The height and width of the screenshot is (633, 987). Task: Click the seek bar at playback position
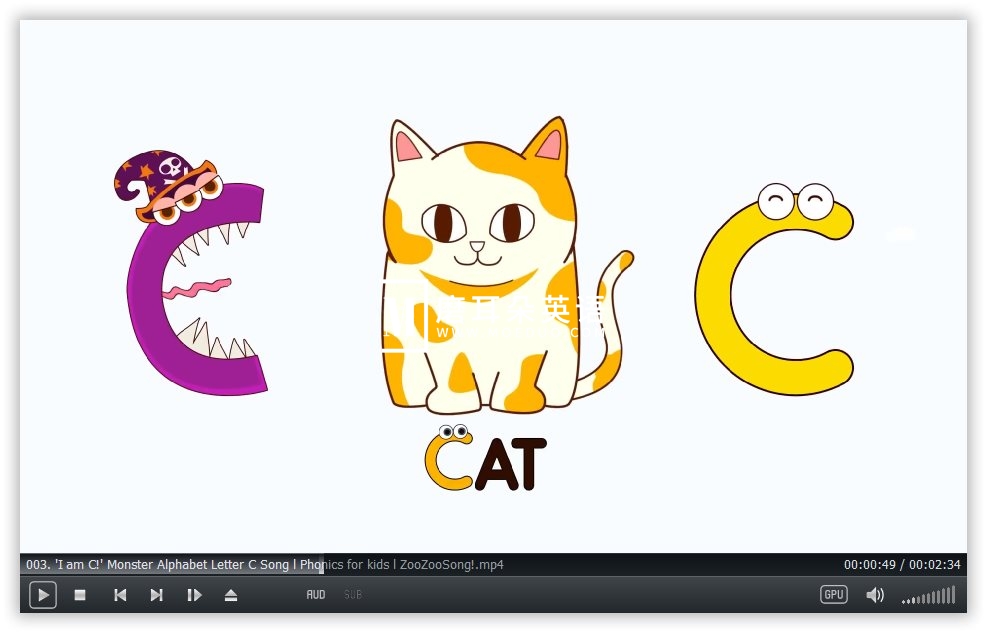[323, 564]
